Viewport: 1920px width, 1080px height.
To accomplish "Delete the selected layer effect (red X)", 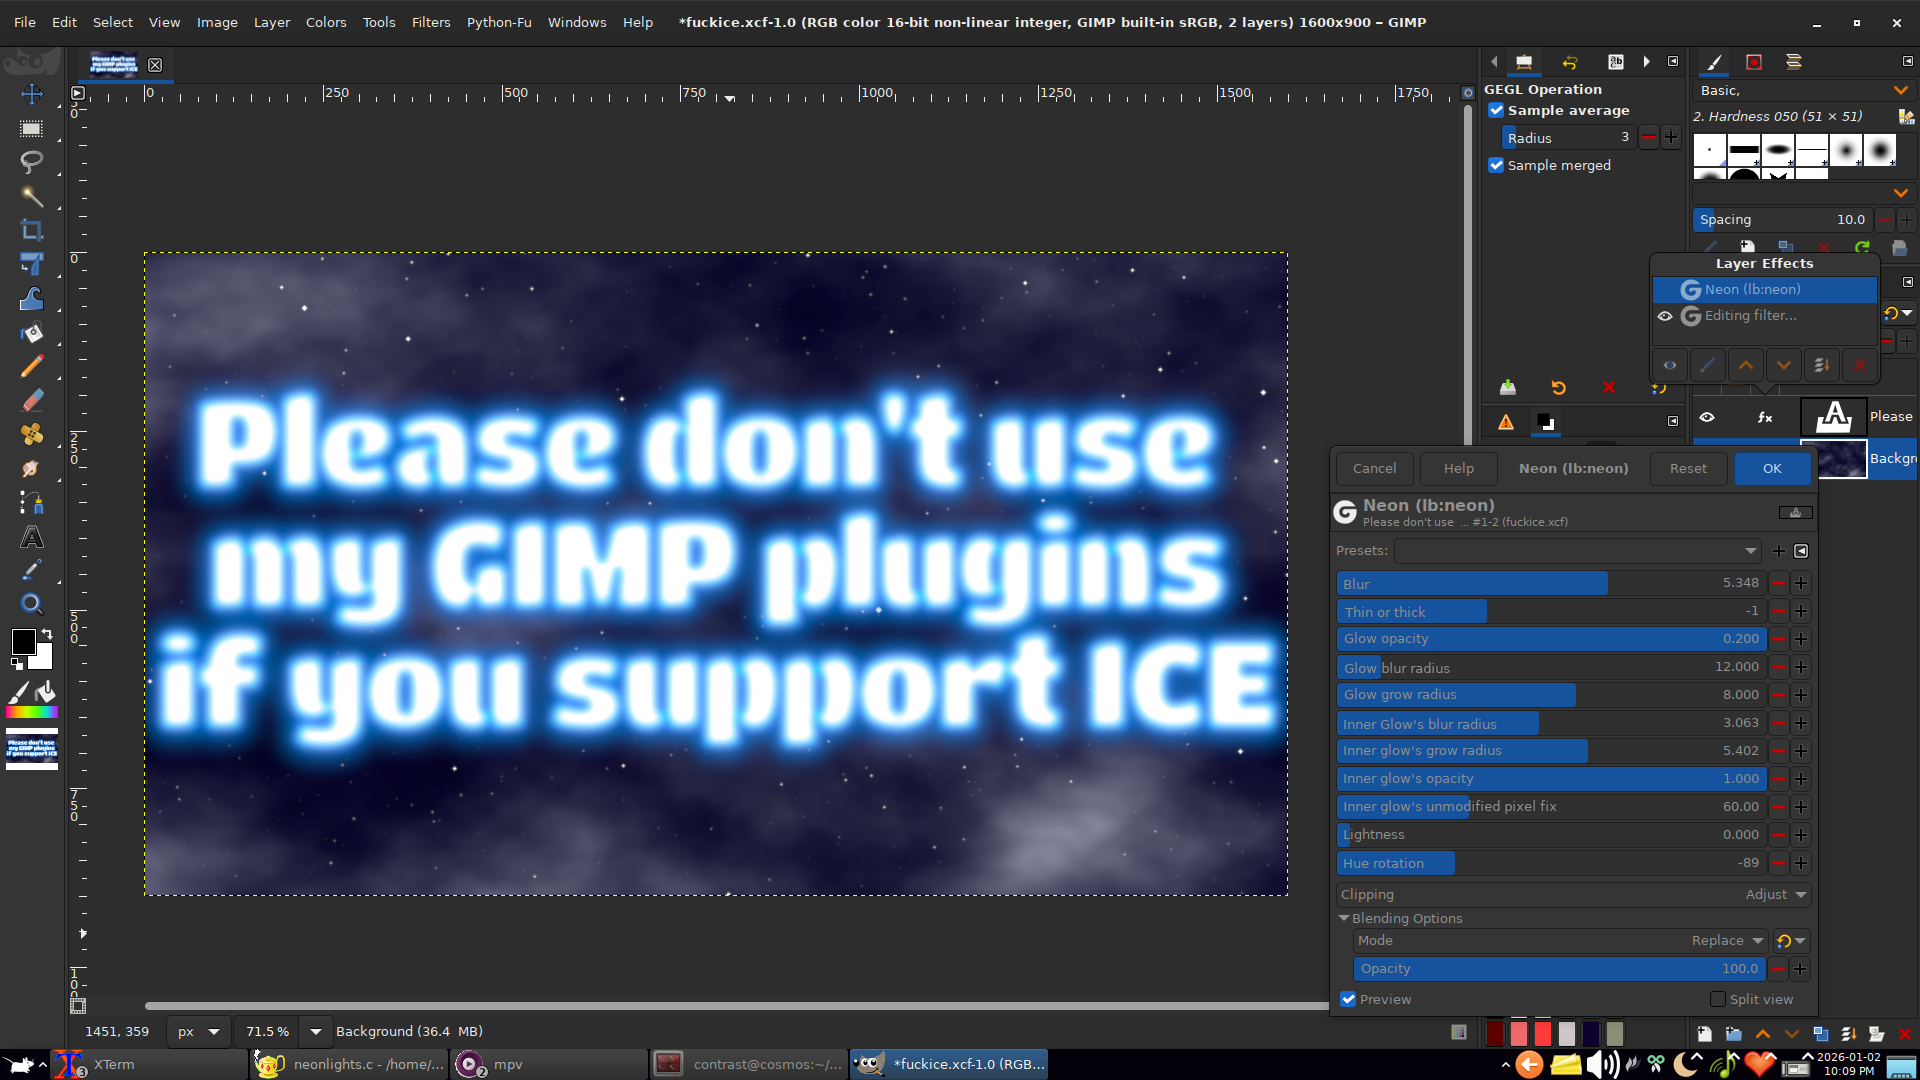I will (x=1859, y=366).
